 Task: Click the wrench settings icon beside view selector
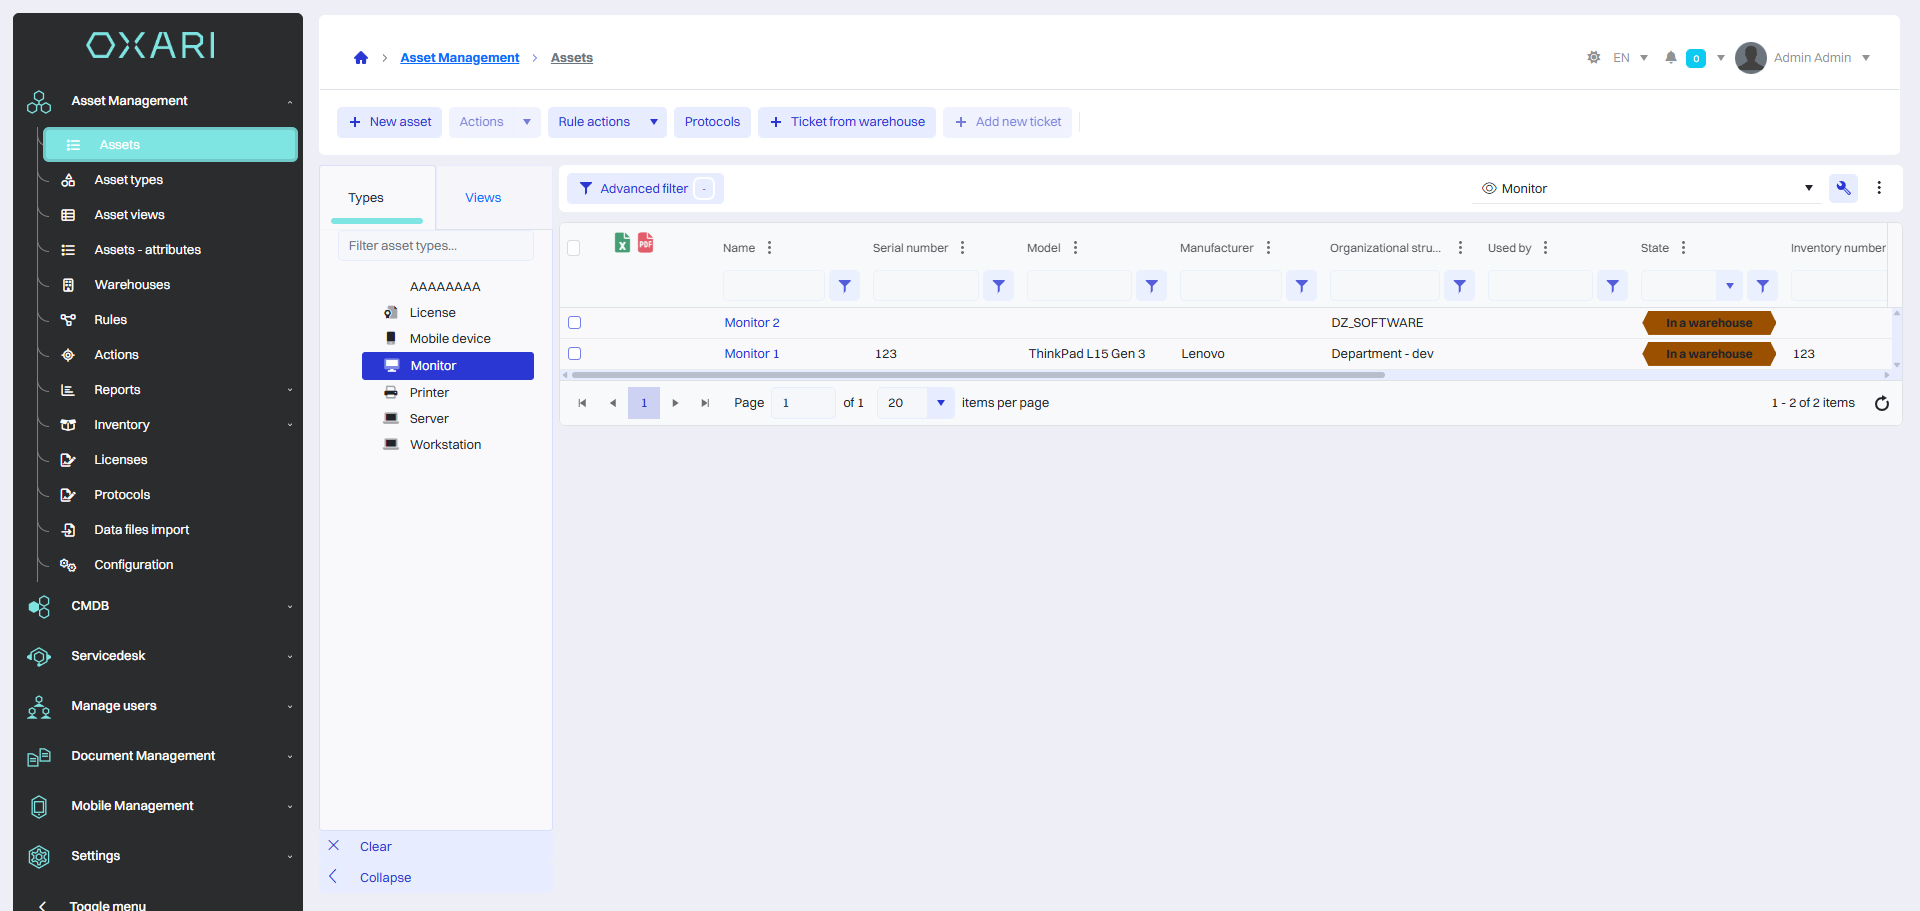[x=1843, y=188]
